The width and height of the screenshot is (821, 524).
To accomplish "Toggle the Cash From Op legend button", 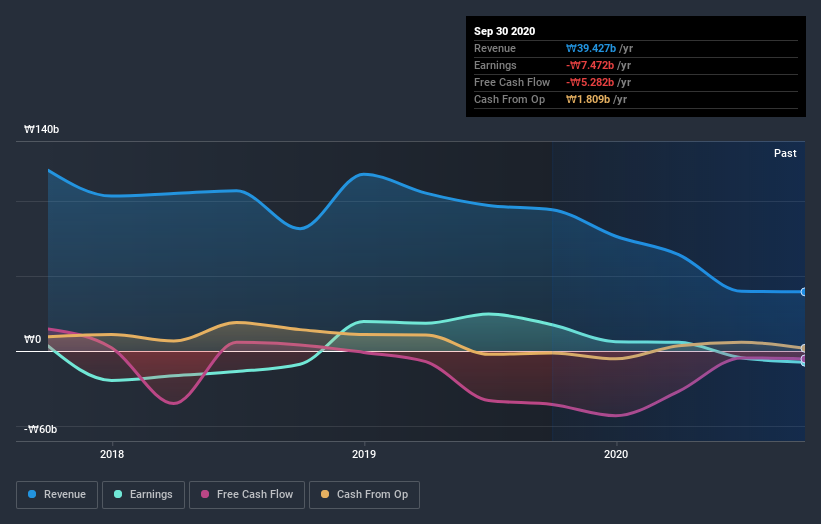I will click(364, 495).
